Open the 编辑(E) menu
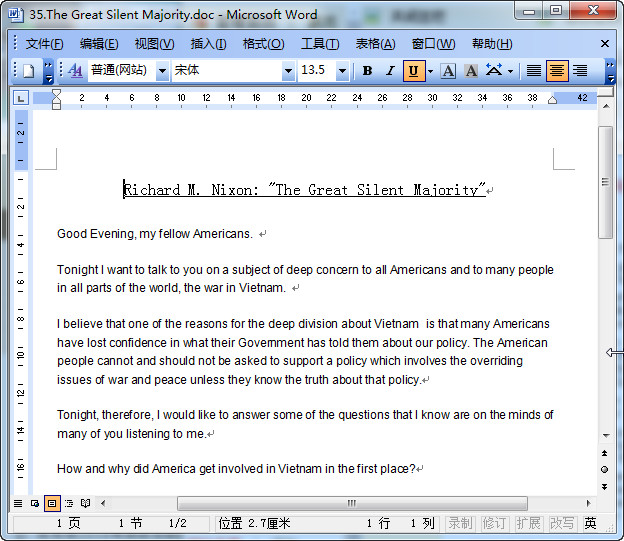This screenshot has height=541, width=624. coord(99,43)
